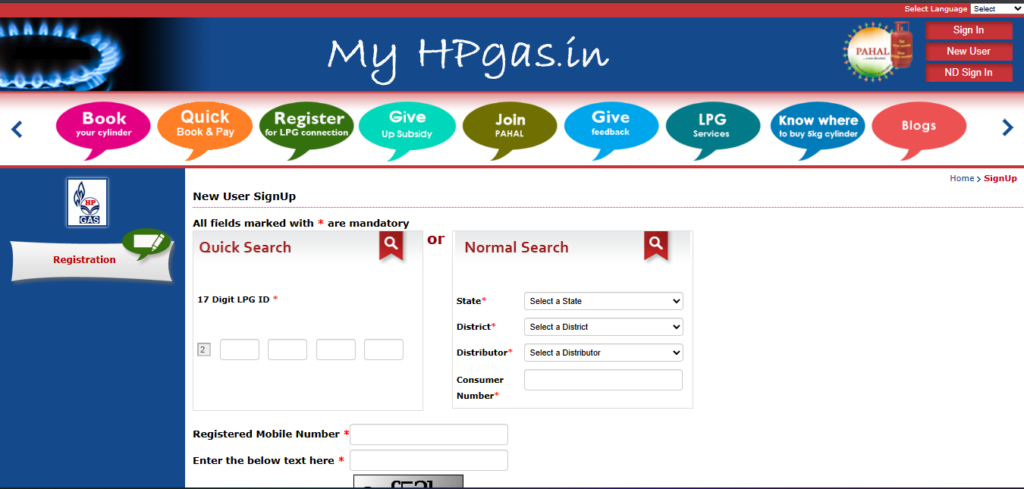Click the ND Sign In button
Screen dimensions: 1024x489
968,72
